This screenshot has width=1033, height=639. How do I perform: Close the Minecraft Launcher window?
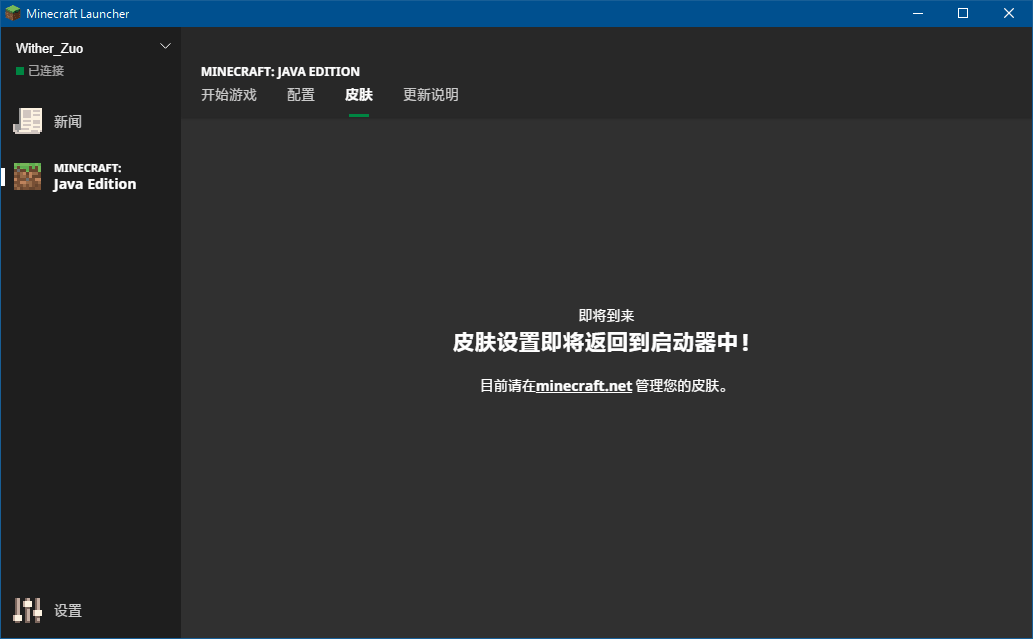pyautogui.click(x=1009, y=13)
